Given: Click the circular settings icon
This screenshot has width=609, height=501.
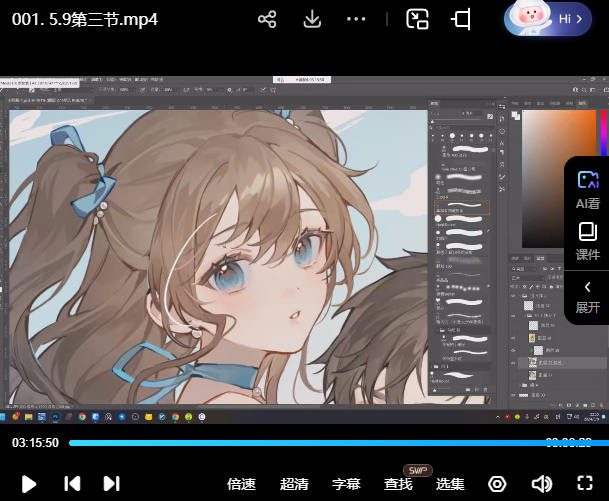Looking at the screenshot, I should pyautogui.click(x=497, y=484).
